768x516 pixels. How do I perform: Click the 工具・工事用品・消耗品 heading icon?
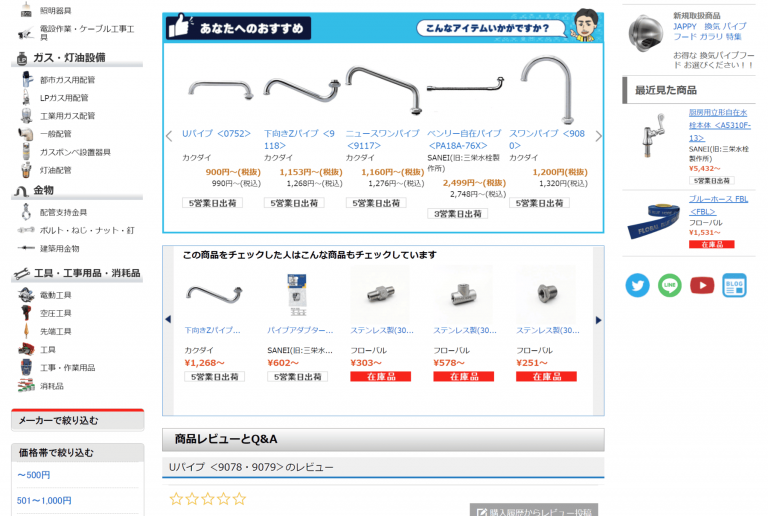click(22, 273)
